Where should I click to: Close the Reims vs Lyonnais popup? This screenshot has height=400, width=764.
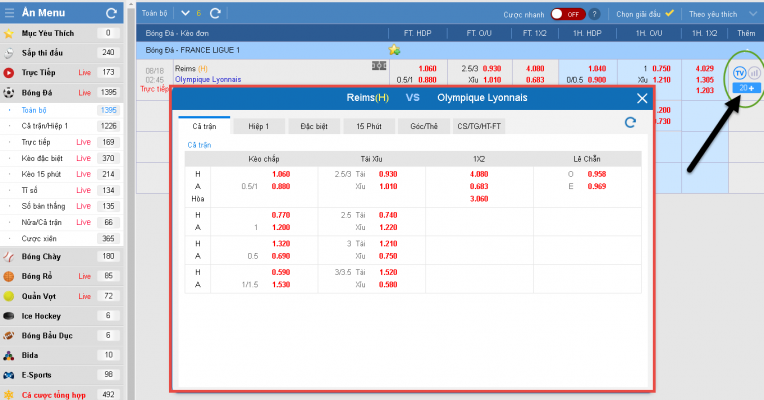point(642,98)
